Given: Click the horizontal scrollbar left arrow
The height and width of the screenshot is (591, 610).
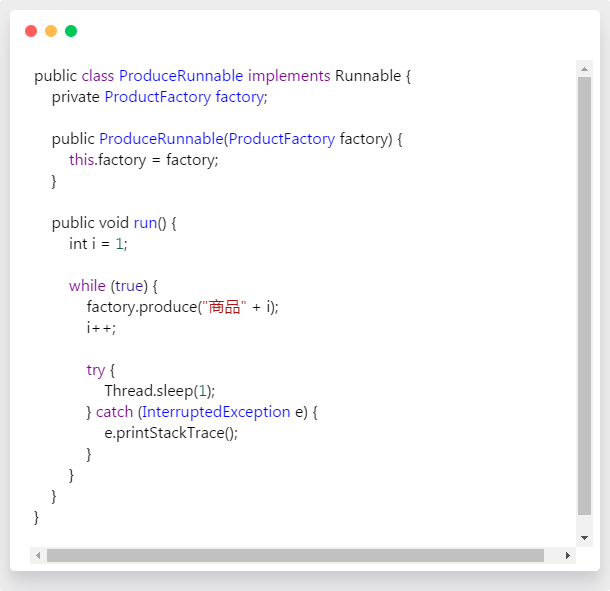Looking at the screenshot, I should pyautogui.click(x=38, y=555).
